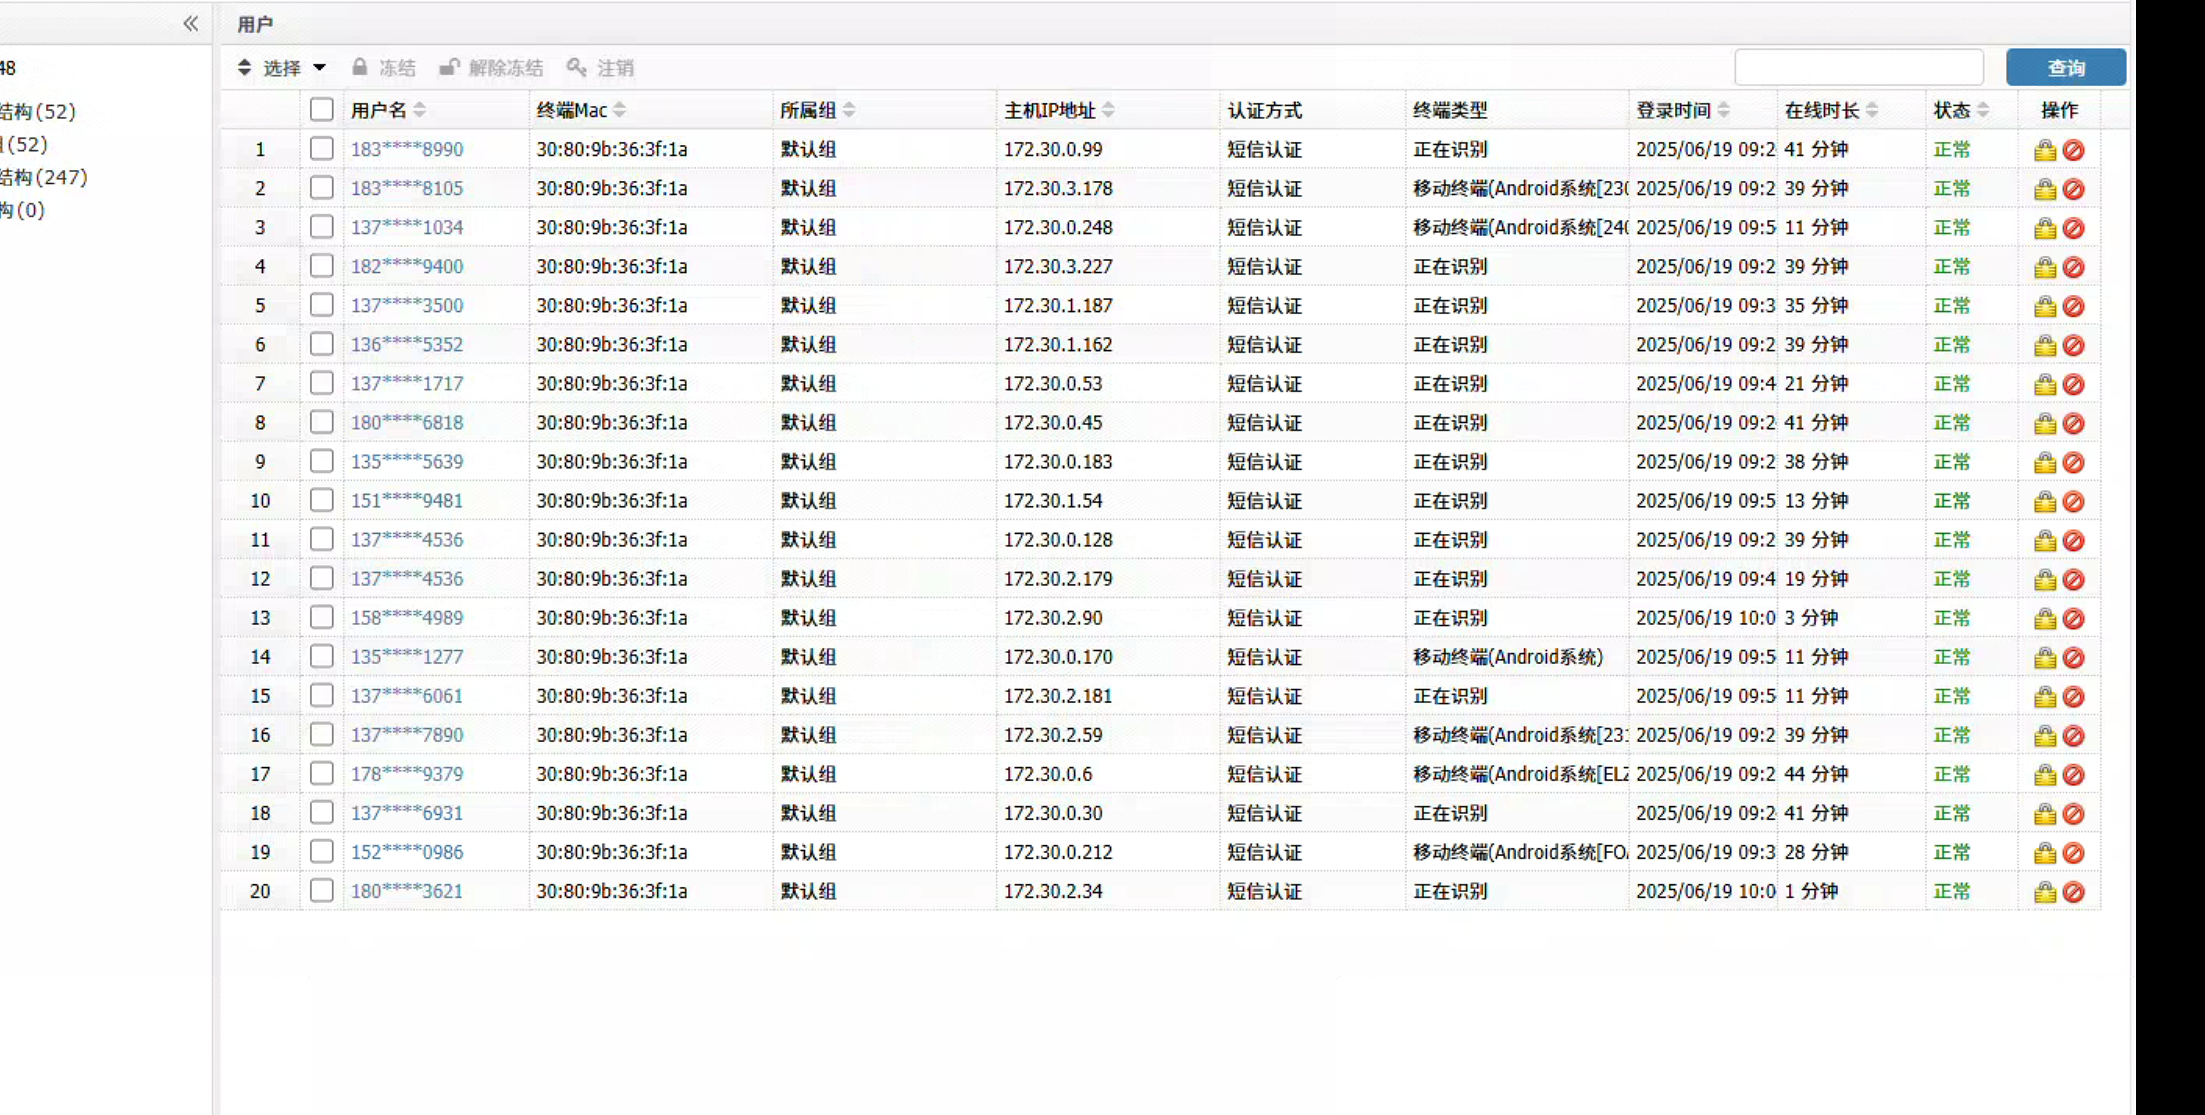Click the lock icon in row 20
Screen dimensions: 2205x1115
click(2045, 892)
